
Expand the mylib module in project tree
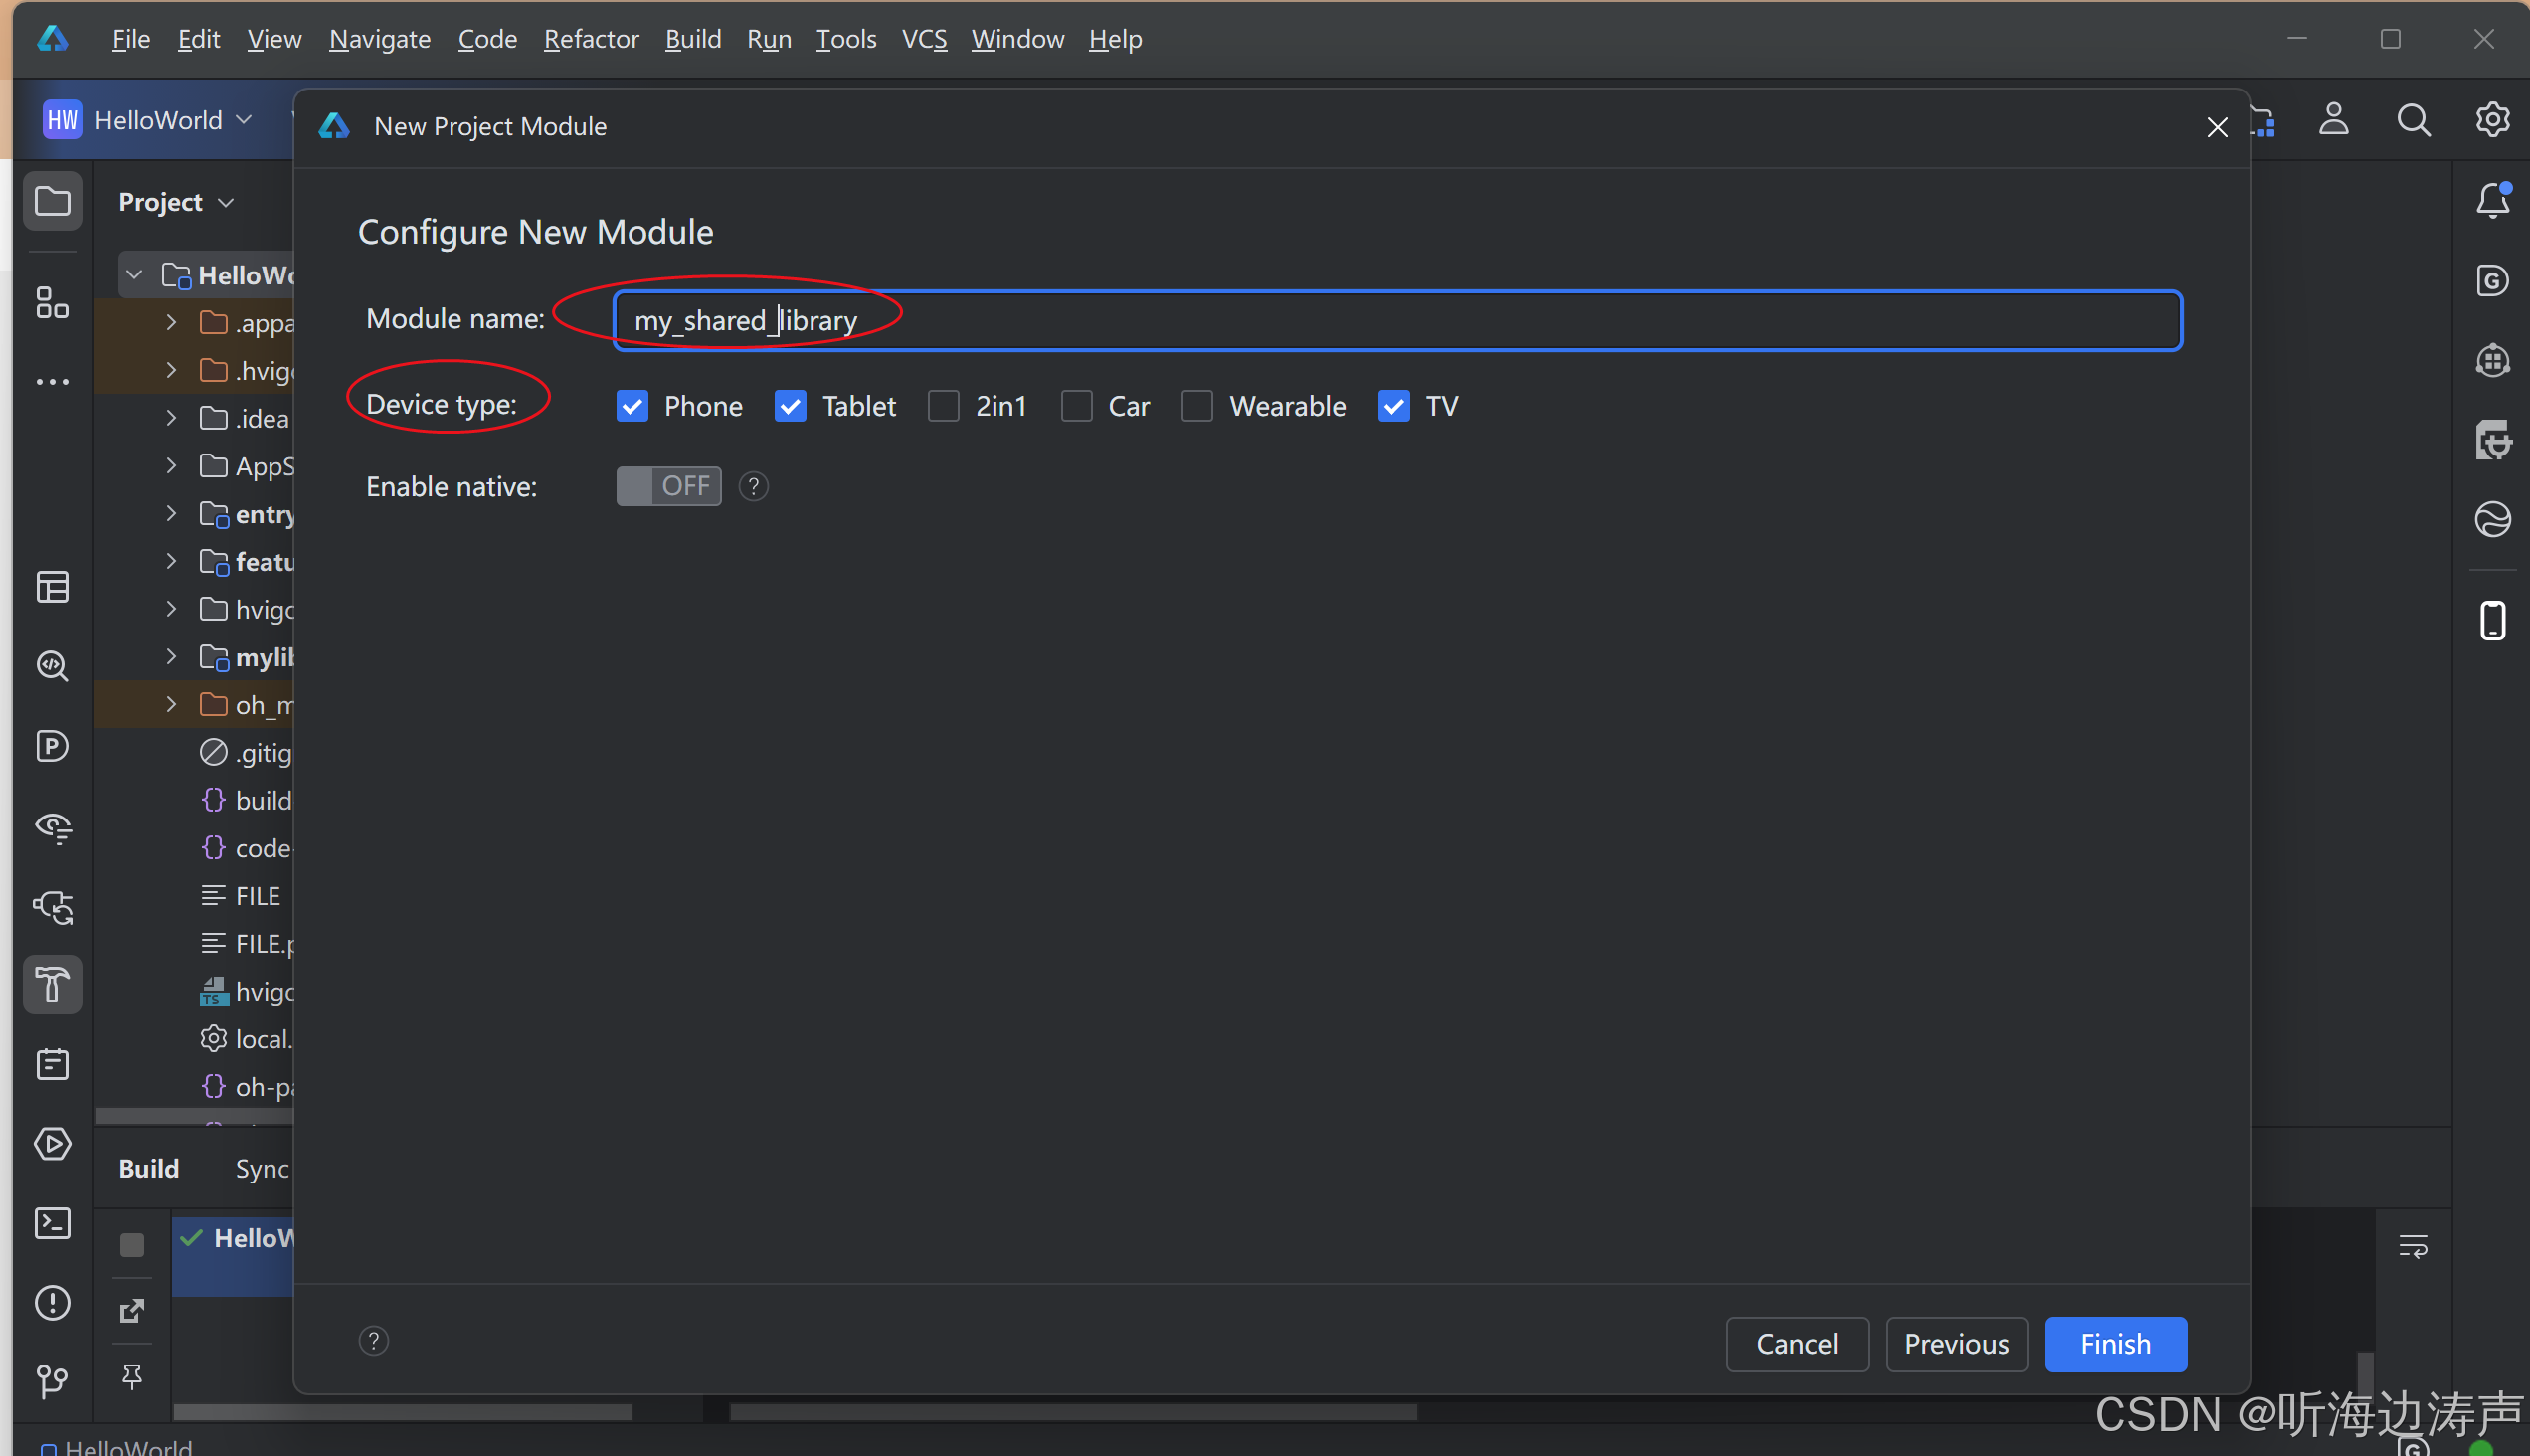tap(171, 657)
